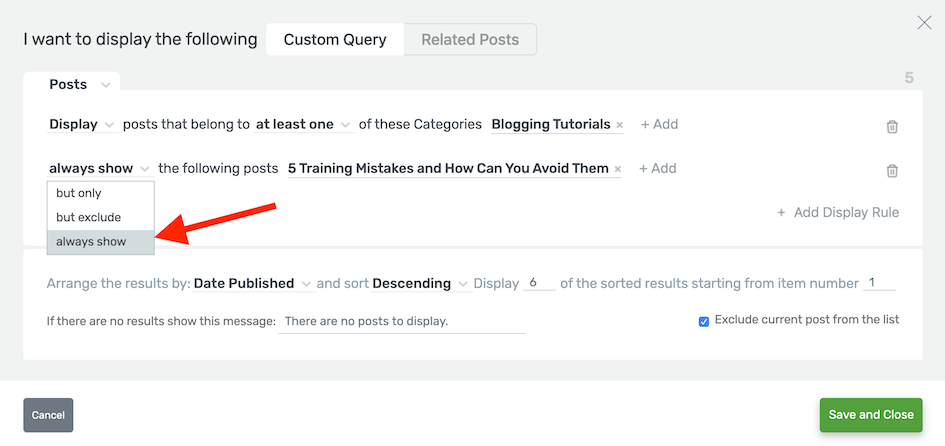Click Save and Close button
The width and height of the screenshot is (945, 446).
[870, 415]
